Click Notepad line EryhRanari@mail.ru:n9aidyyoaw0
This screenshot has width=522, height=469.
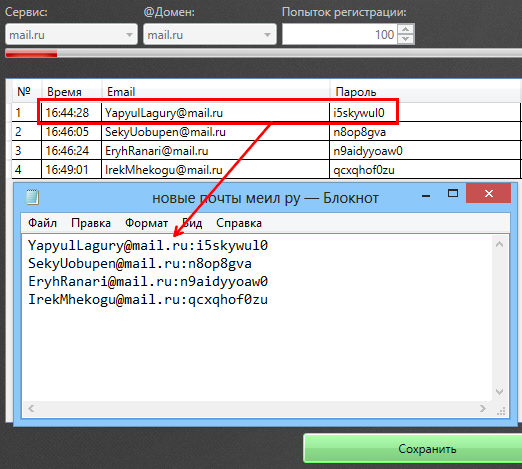point(148,281)
